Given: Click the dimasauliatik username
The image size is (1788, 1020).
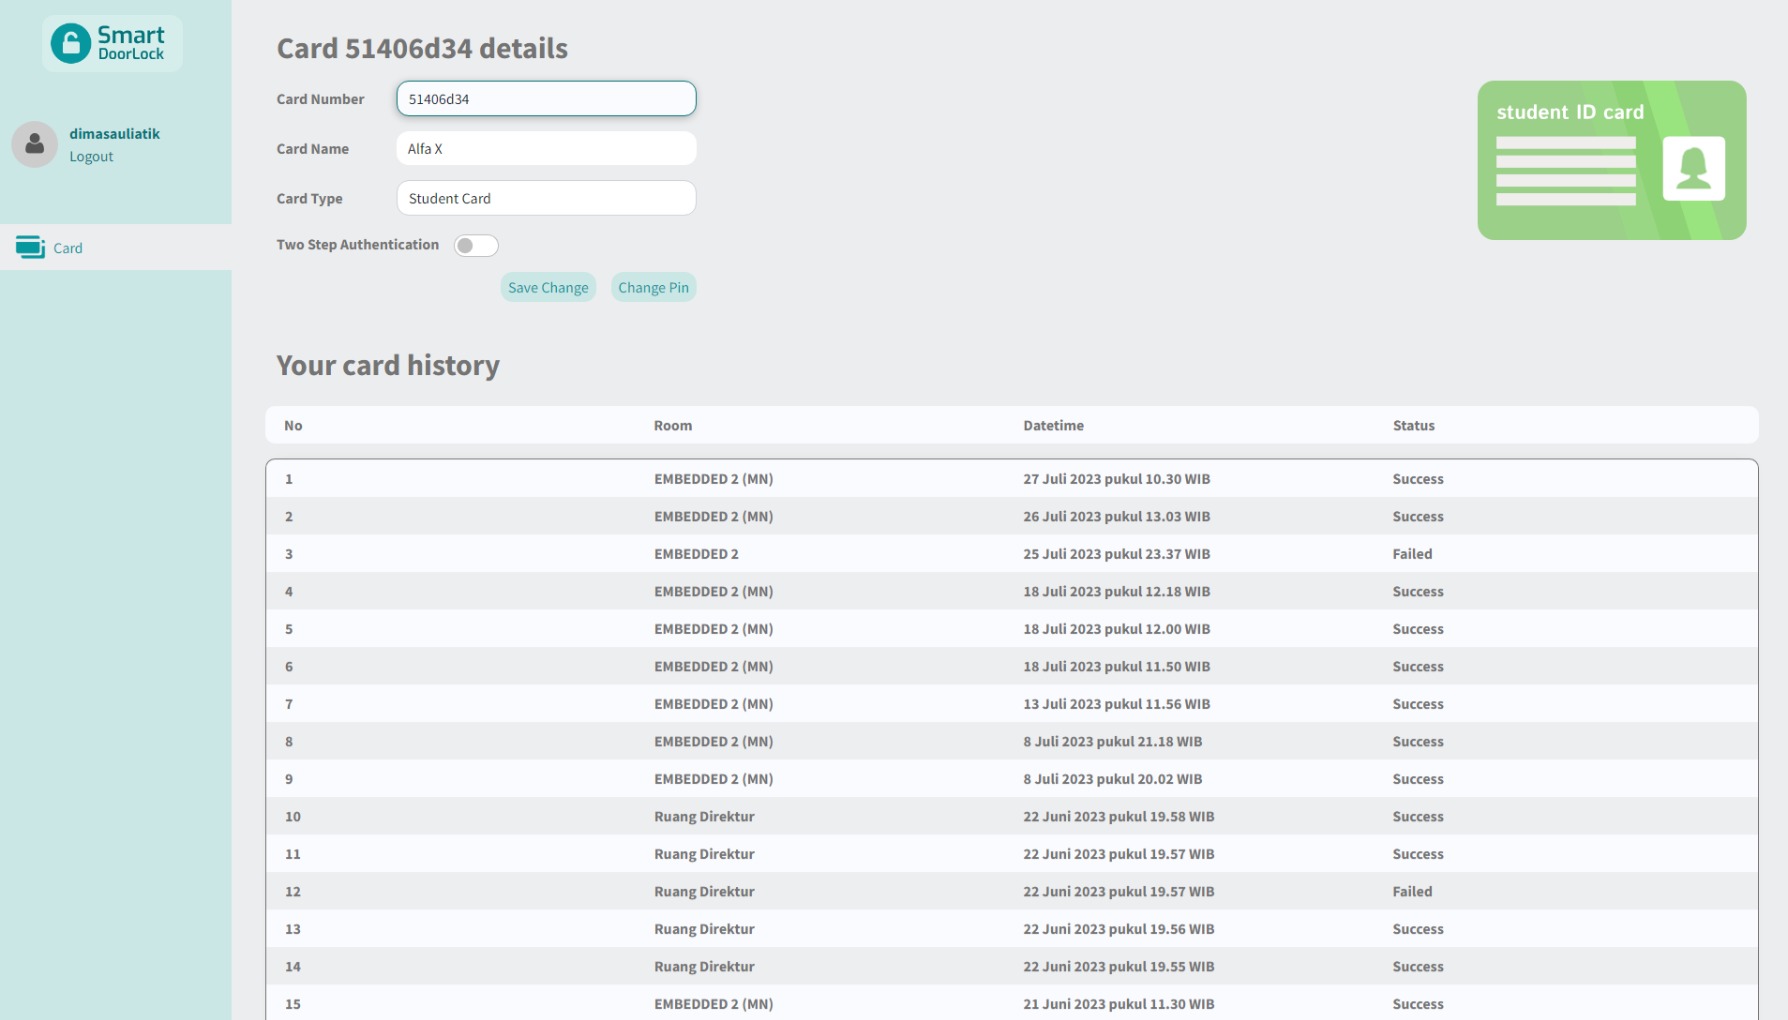Looking at the screenshot, I should [x=114, y=133].
